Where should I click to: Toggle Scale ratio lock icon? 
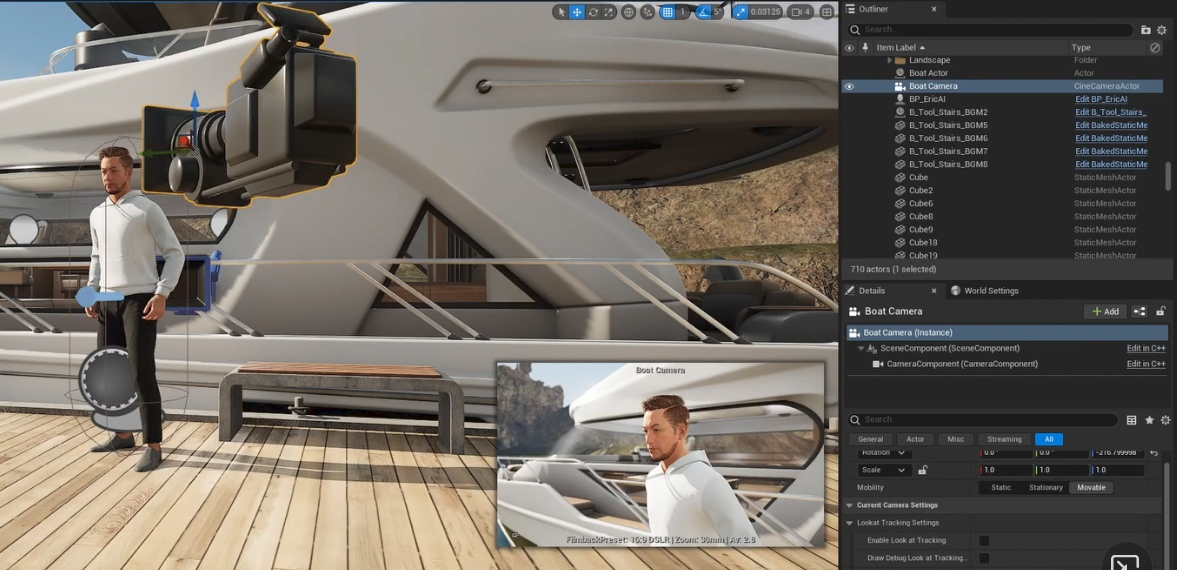click(923, 470)
